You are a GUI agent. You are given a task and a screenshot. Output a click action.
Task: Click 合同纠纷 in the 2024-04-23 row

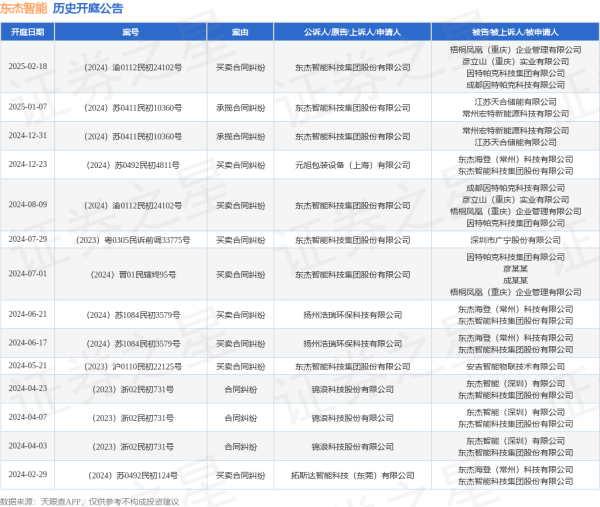(240, 390)
